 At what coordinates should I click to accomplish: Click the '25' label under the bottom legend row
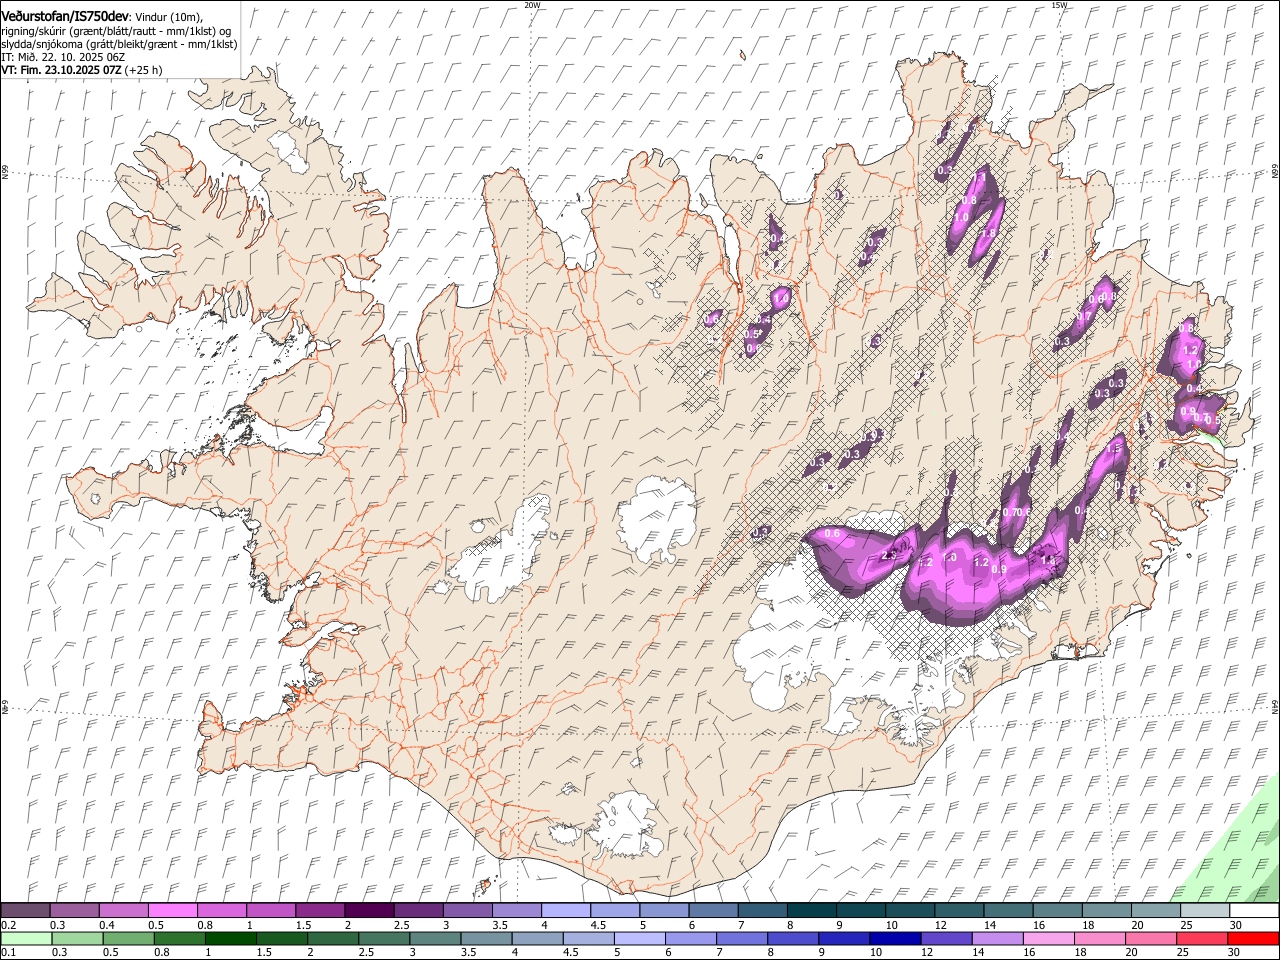[1182, 952]
